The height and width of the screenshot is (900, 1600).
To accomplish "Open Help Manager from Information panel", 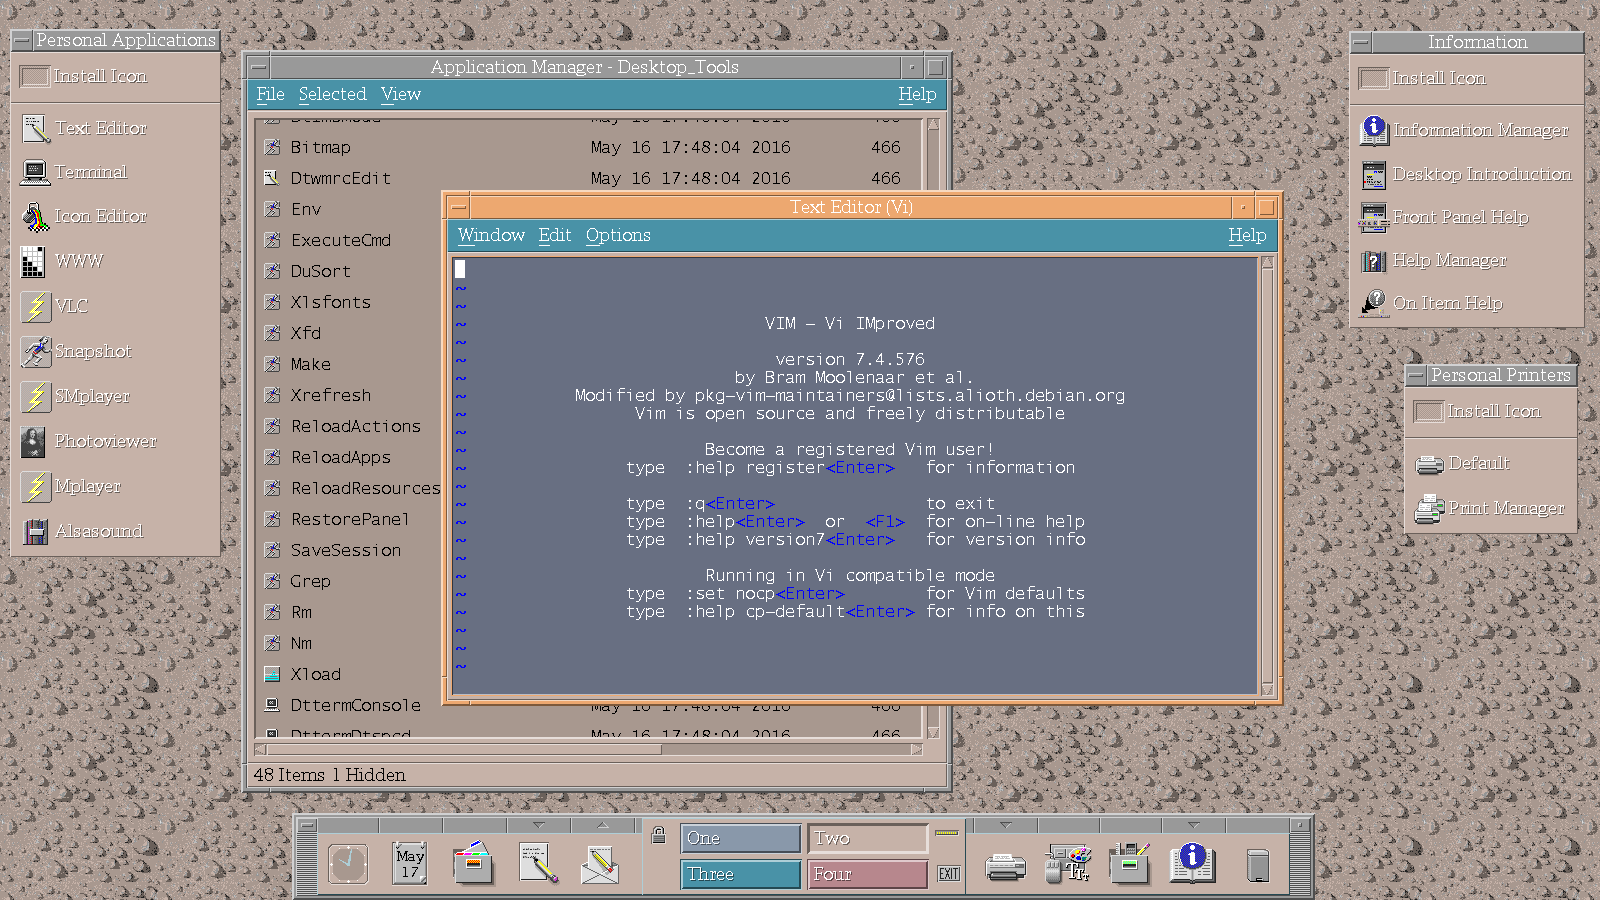I will coord(1433,260).
